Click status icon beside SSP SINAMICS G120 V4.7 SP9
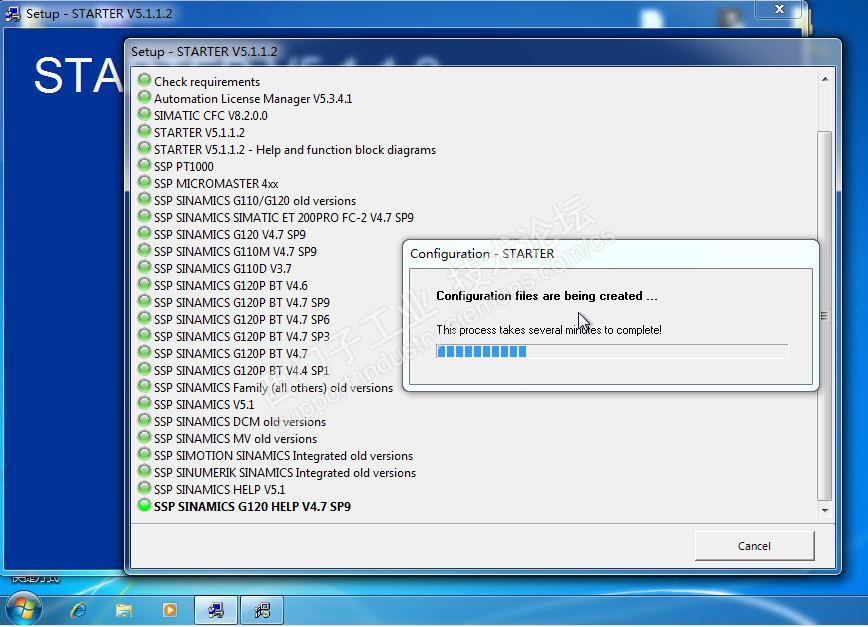 tap(144, 234)
